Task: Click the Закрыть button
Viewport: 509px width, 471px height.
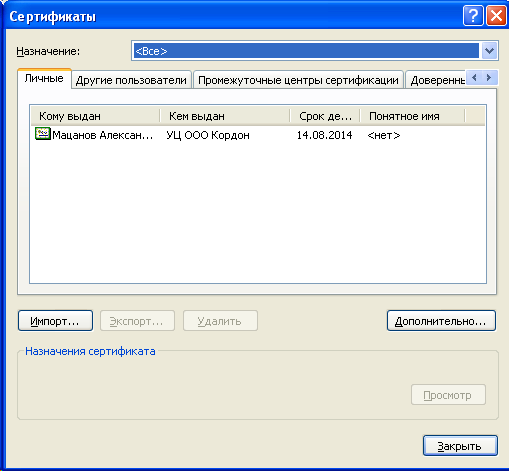Action: [x=460, y=445]
